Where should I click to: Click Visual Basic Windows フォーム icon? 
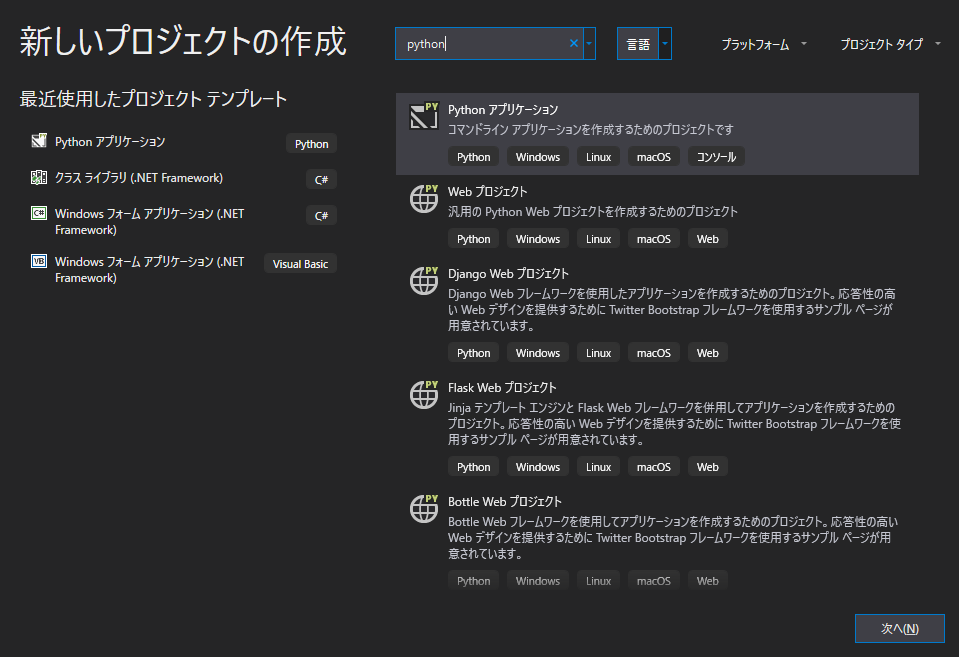point(39,261)
